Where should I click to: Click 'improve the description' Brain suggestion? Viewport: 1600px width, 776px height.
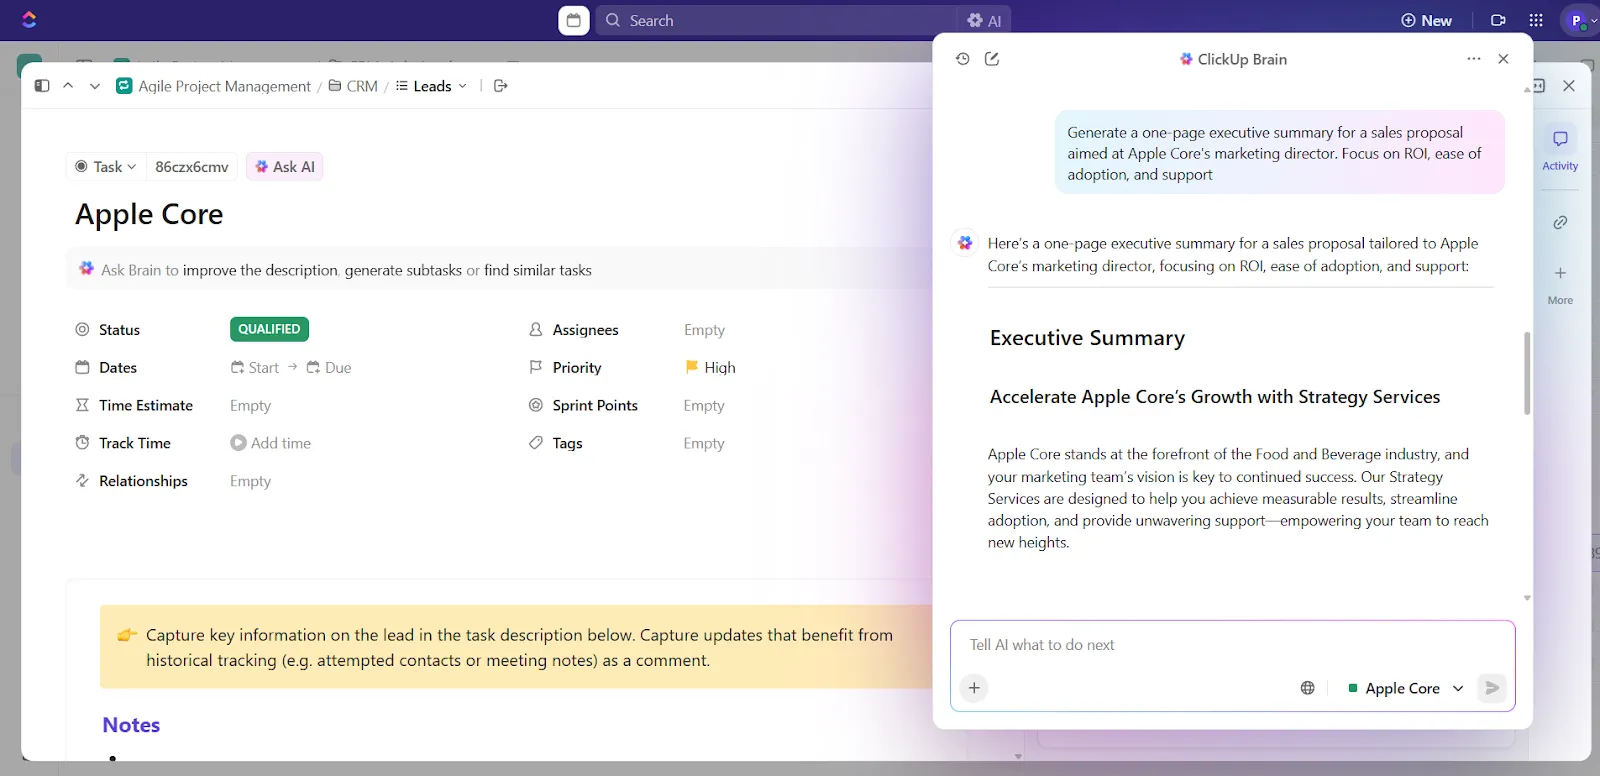pos(260,270)
